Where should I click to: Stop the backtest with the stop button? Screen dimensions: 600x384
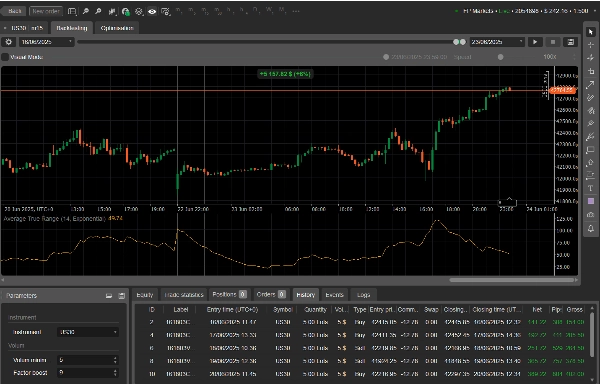(553, 42)
